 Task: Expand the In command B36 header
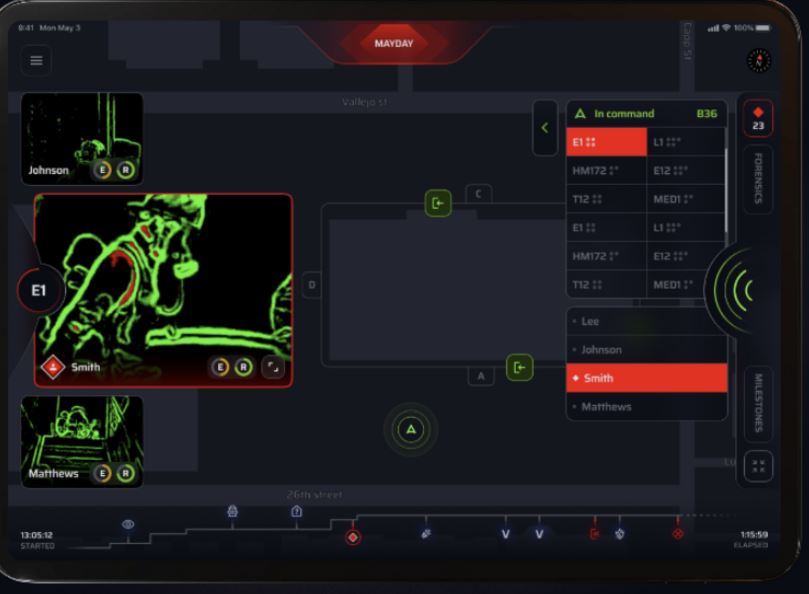[x=646, y=114]
